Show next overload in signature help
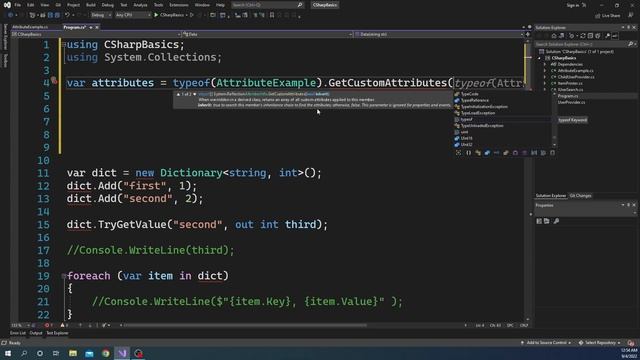 195,94
